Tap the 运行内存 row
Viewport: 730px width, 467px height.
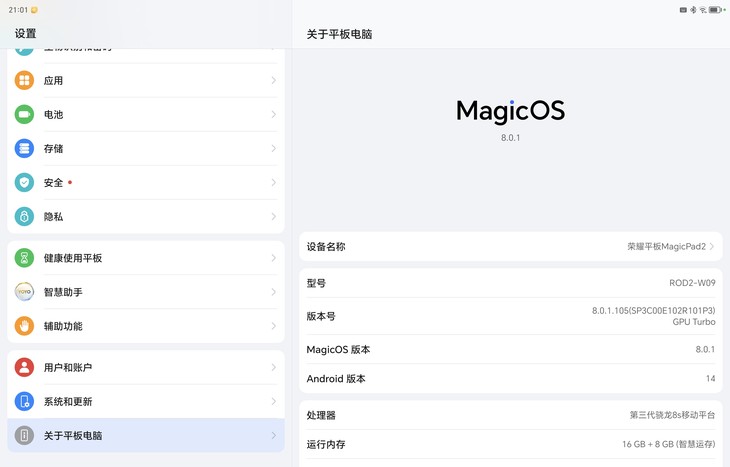pos(511,444)
